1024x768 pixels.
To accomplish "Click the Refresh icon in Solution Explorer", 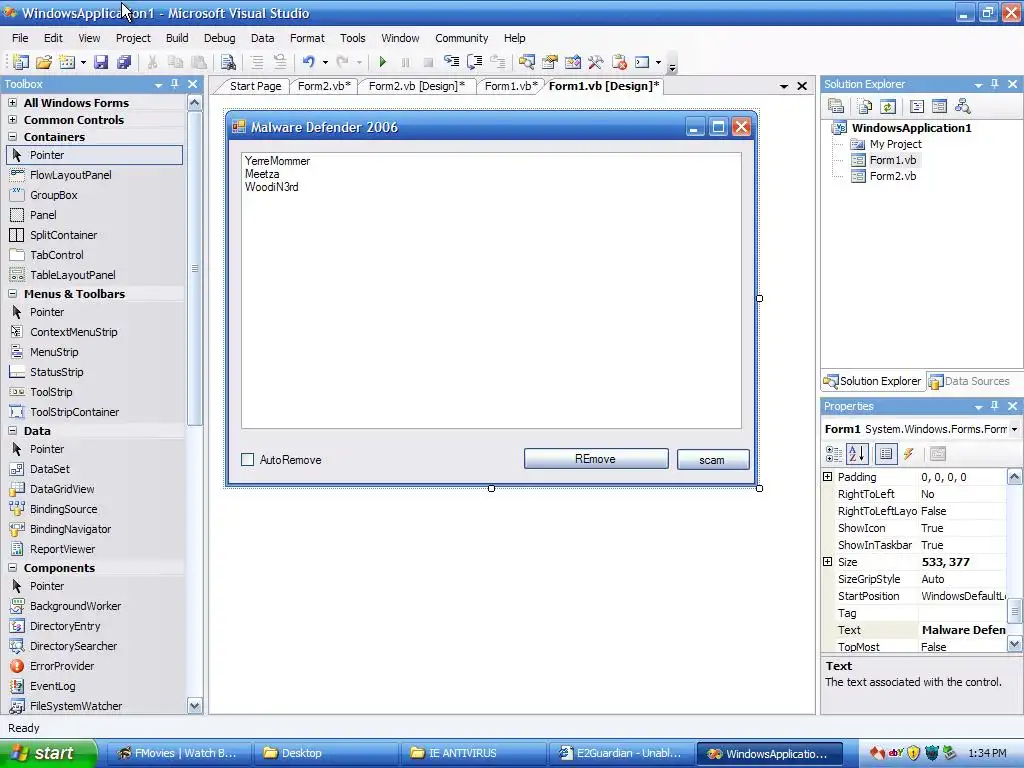I will (x=888, y=106).
